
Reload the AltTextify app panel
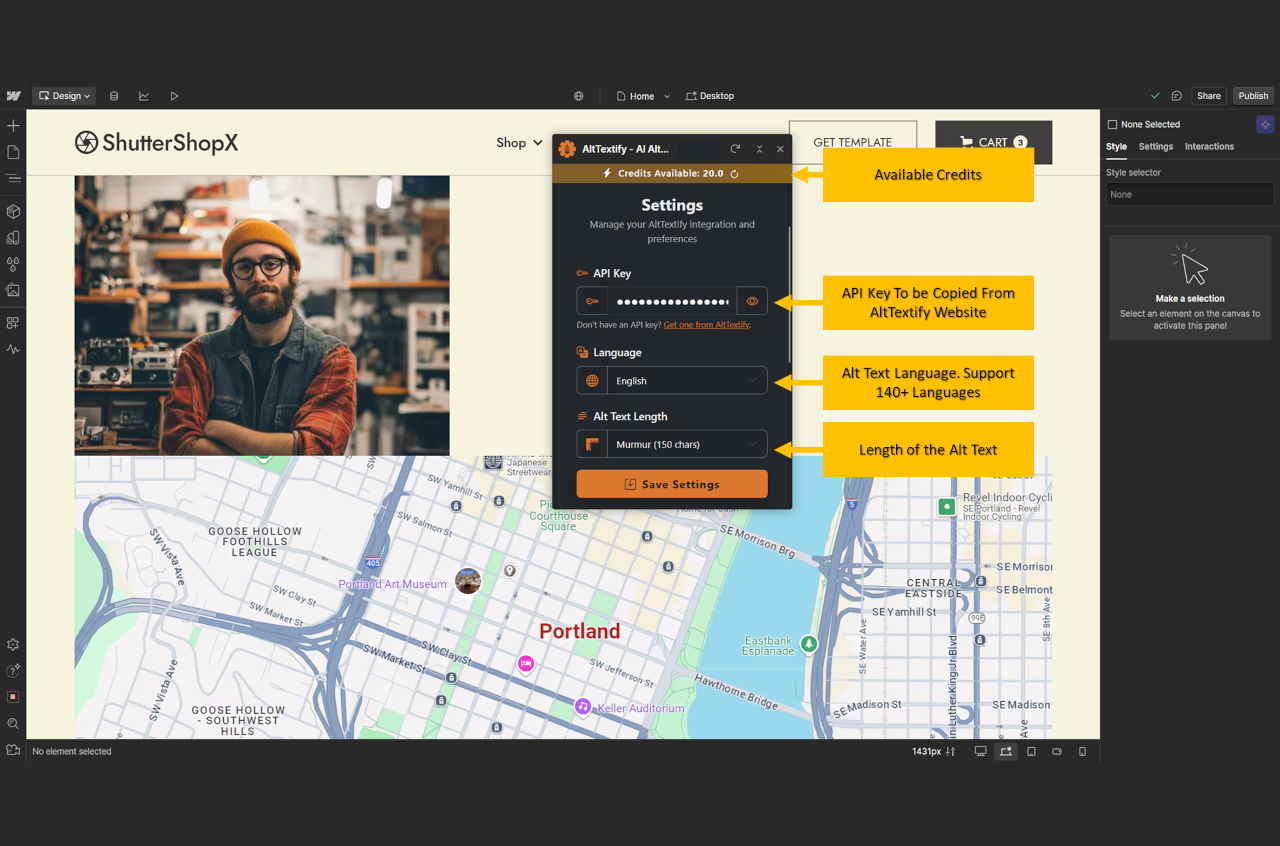point(735,149)
